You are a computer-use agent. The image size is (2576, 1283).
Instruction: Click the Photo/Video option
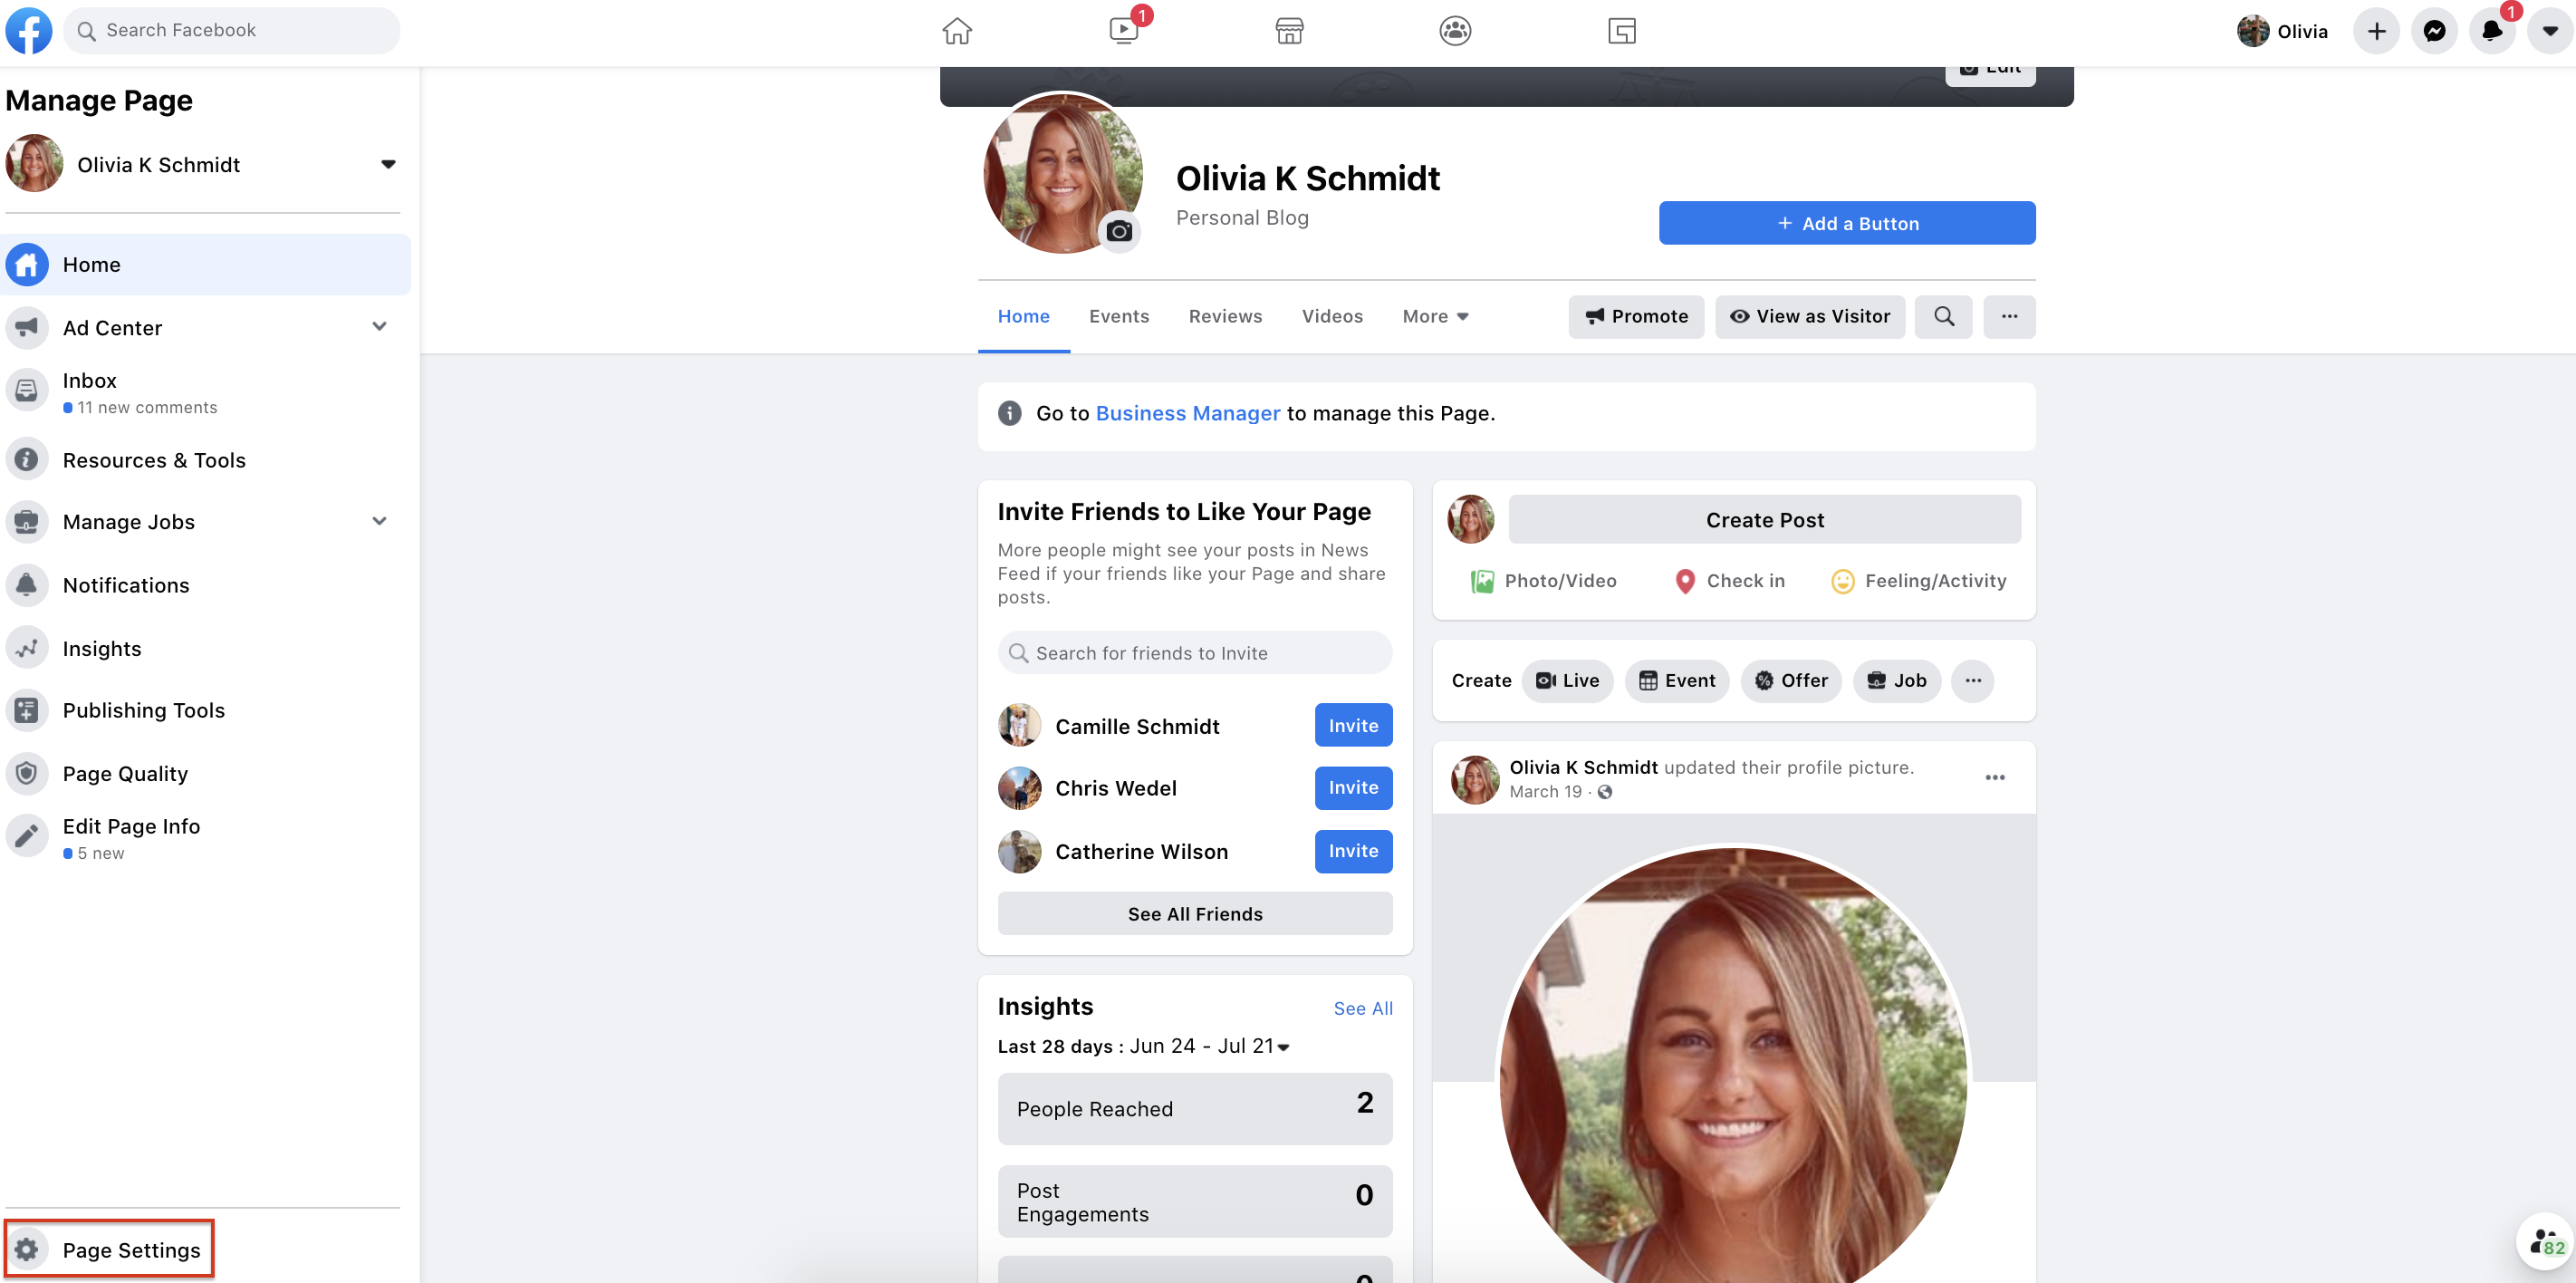(1543, 581)
